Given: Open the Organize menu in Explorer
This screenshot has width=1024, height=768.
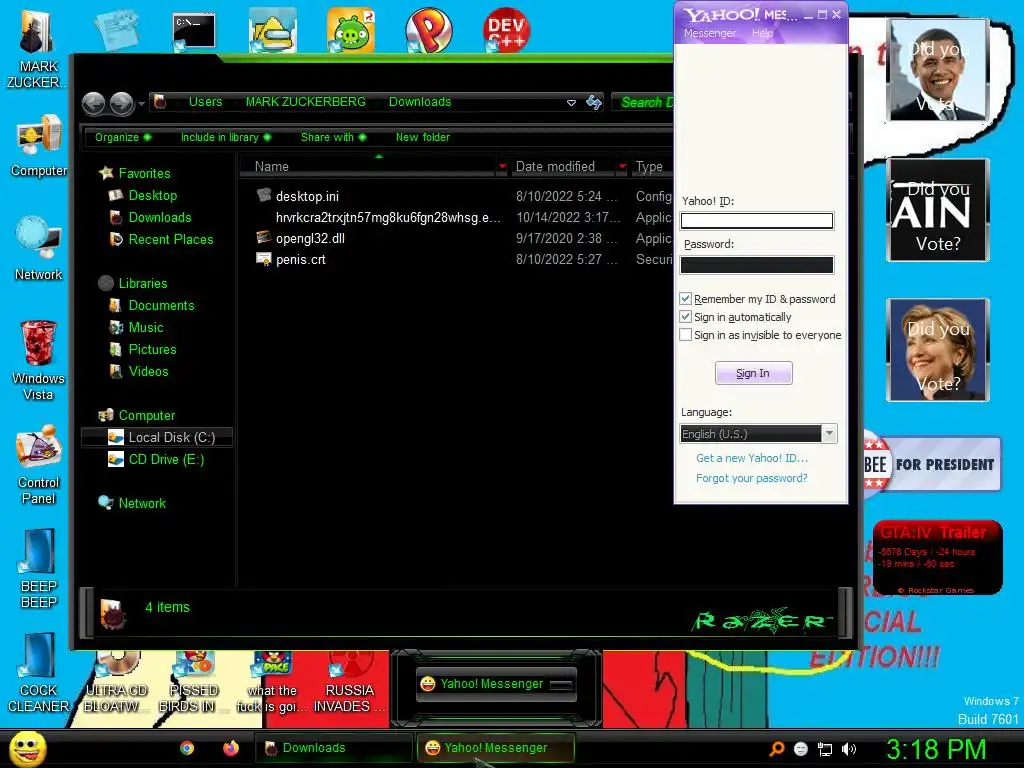Looking at the screenshot, I should [x=123, y=137].
